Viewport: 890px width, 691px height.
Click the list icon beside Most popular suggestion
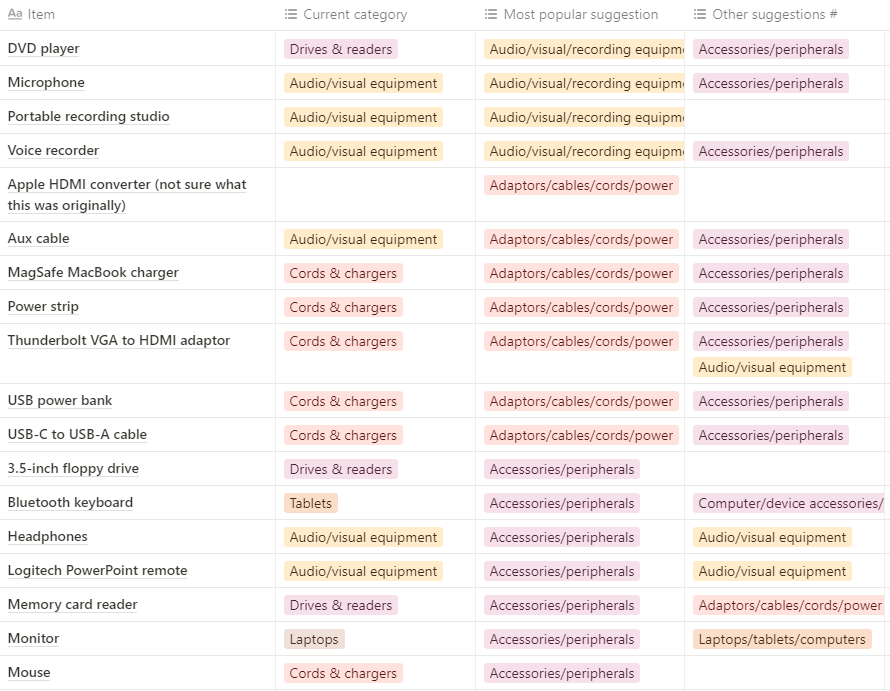491,15
